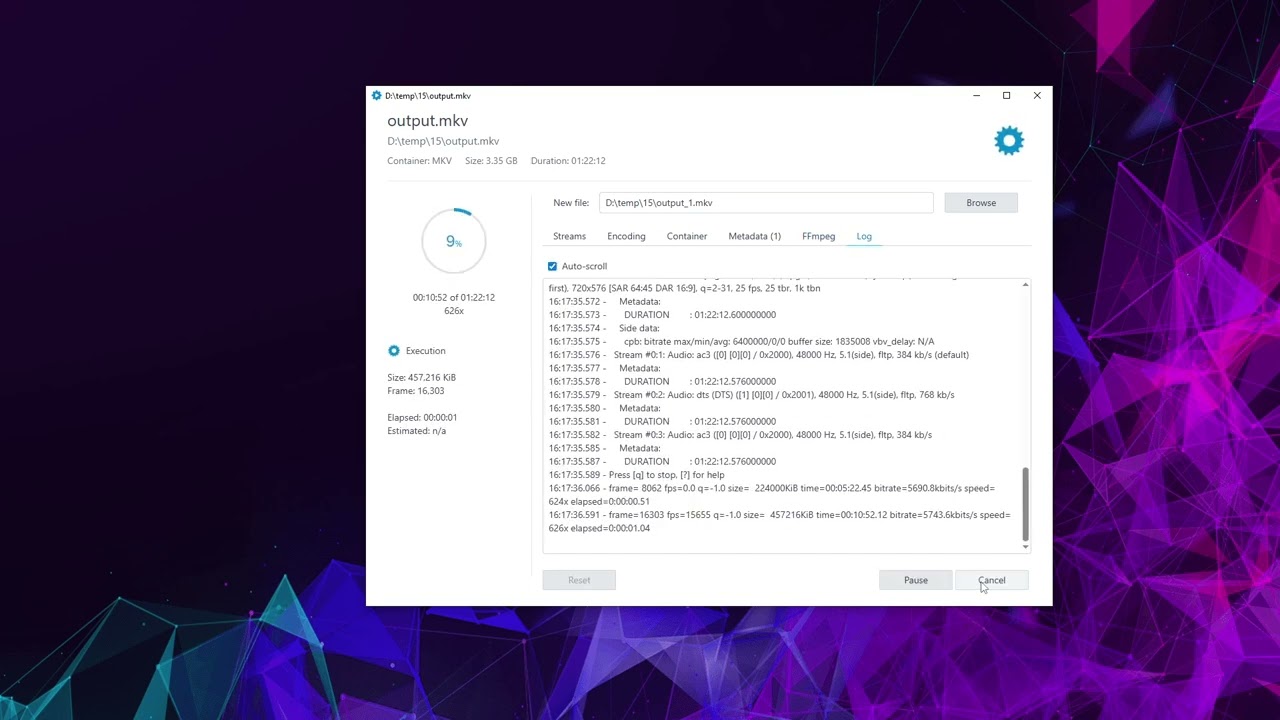Viewport: 1280px width, 720px height.
Task: Click the log scroll up arrow
Action: pyautogui.click(x=1025, y=285)
